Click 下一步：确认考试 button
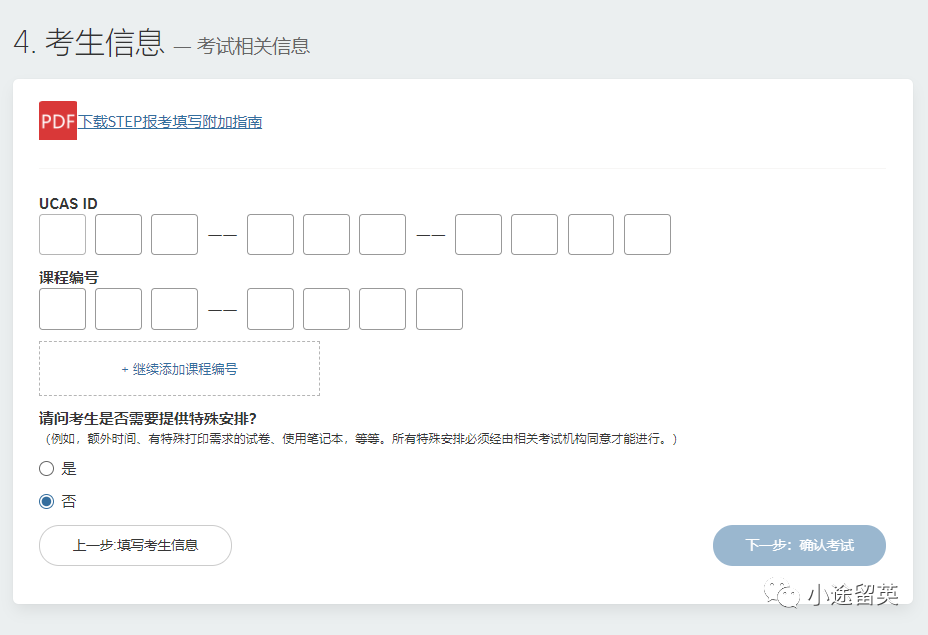 click(x=799, y=546)
